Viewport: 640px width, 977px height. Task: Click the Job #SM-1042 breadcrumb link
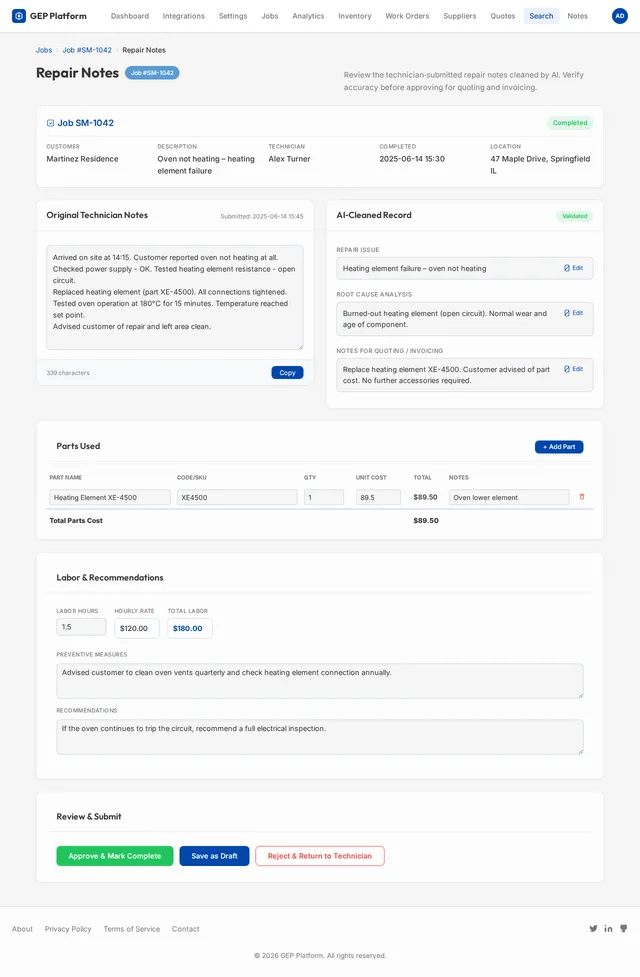[87, 50]
